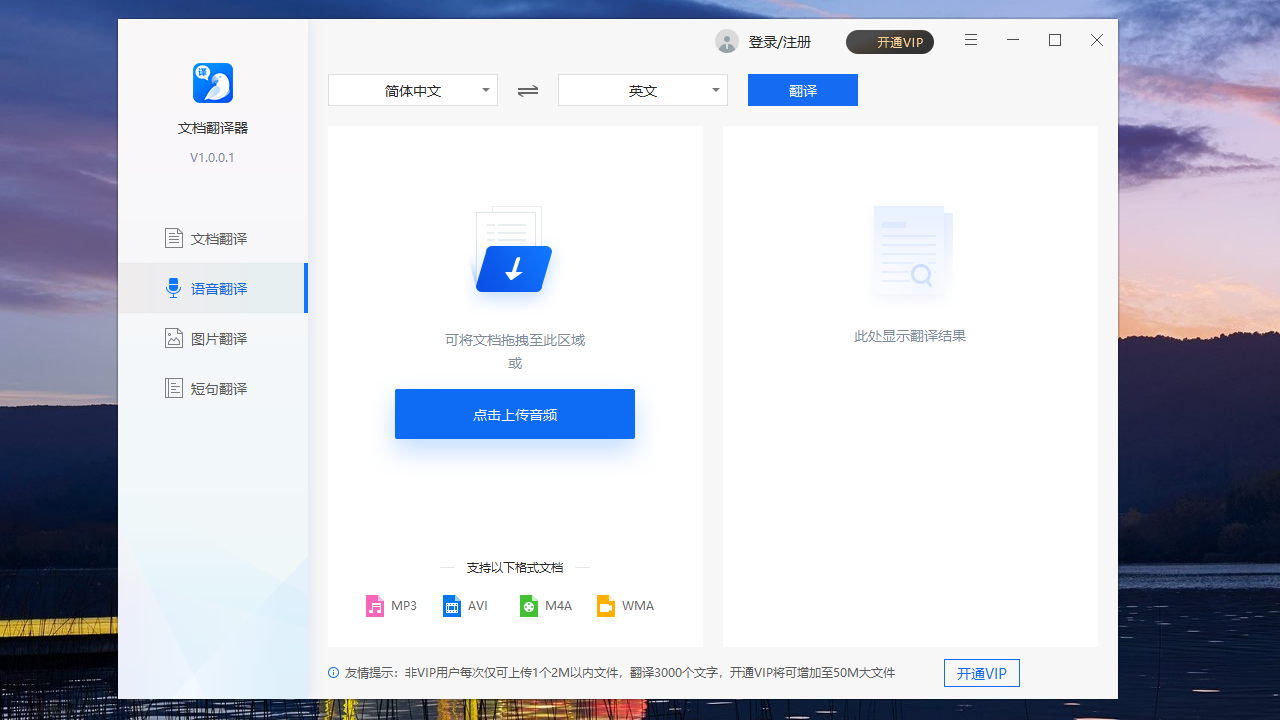Viewport: 1280px width, 720px height.
Task: Select the M4A format icon
Action: click(x=529, y=605)
